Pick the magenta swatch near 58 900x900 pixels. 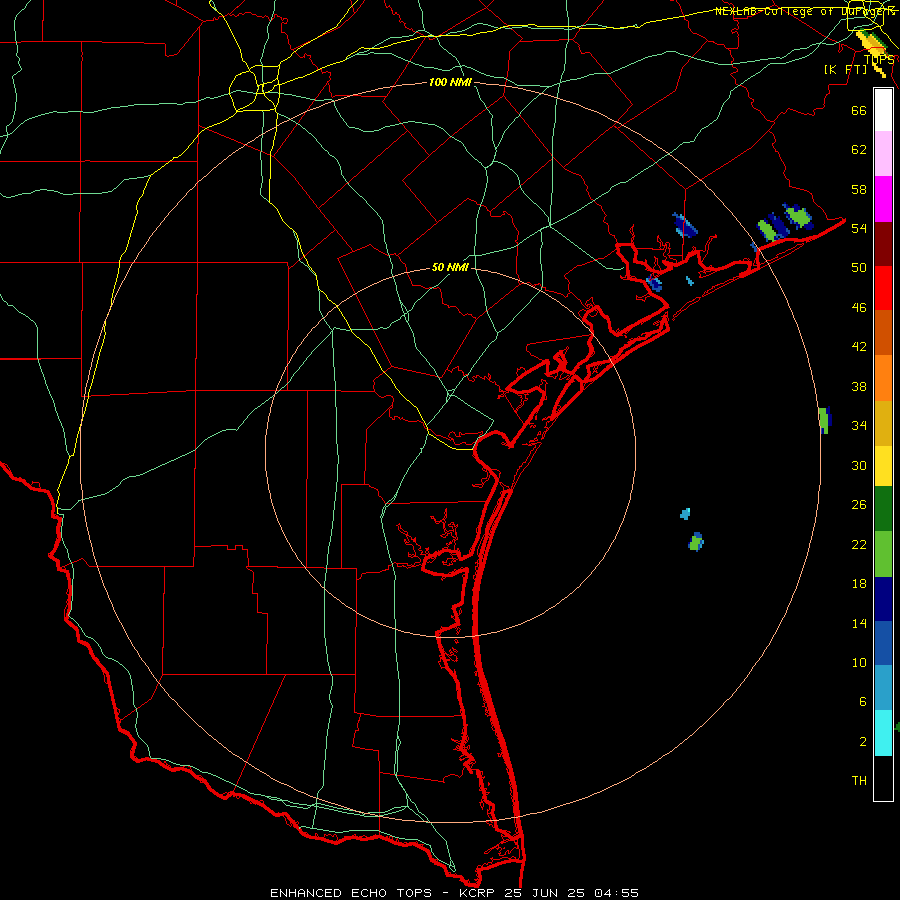(883, 199)
